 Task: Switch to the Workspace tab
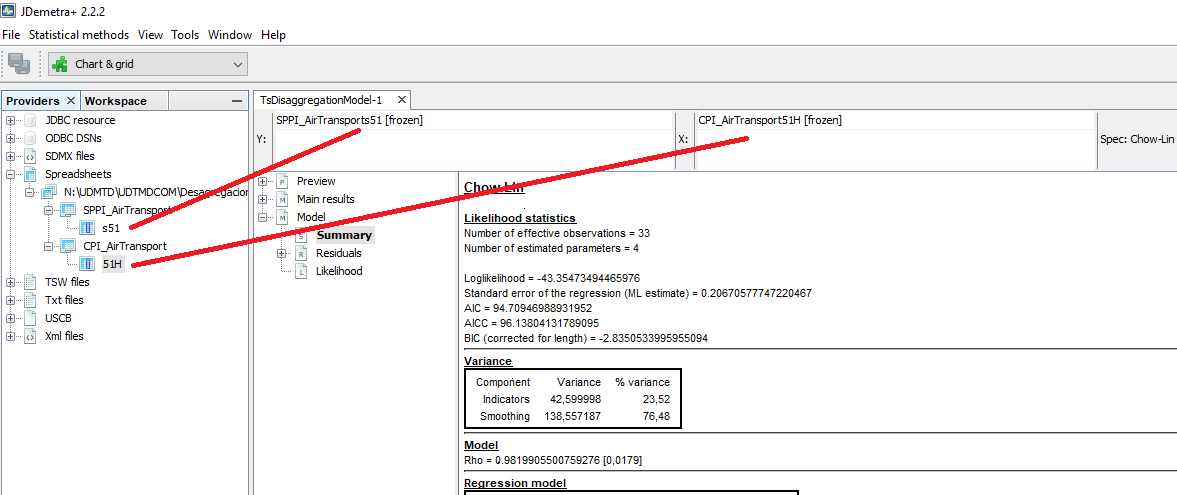tap(116, 101)
